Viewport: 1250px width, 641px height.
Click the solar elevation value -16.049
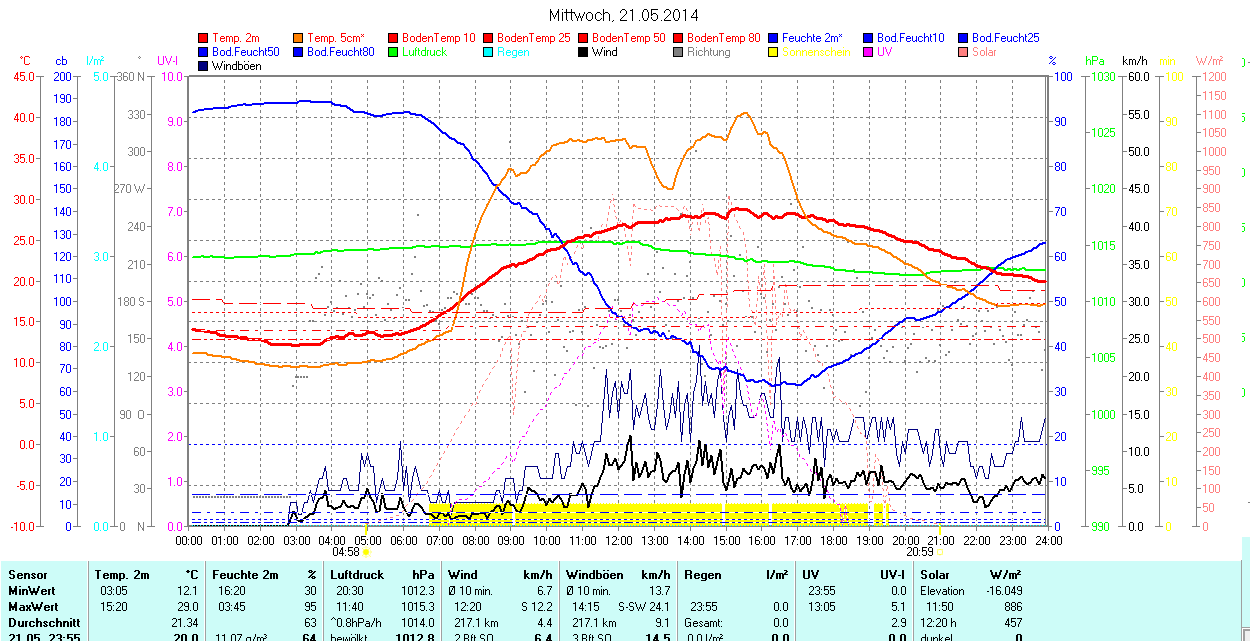[1003, 591]
